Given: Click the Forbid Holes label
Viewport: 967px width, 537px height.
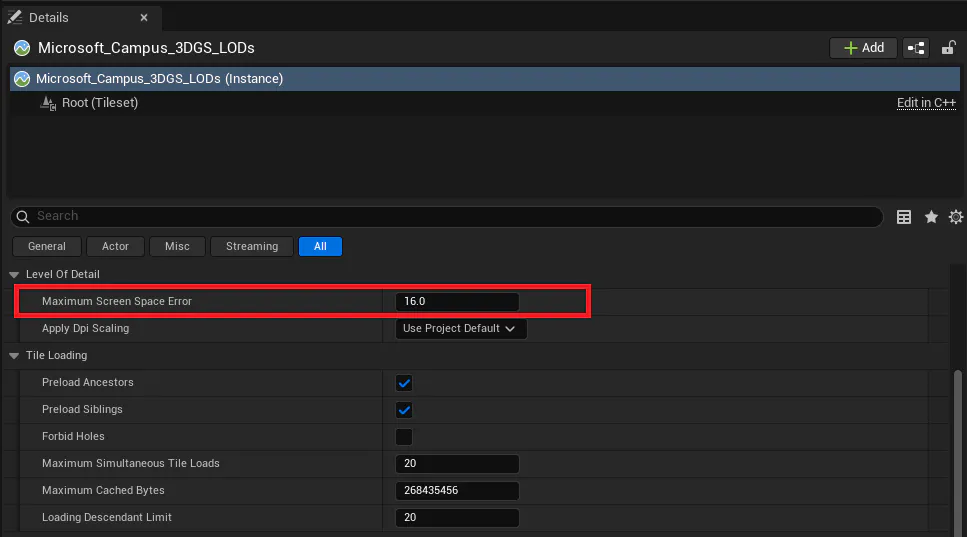Looking at the screenshot, I should click(73, 437).
